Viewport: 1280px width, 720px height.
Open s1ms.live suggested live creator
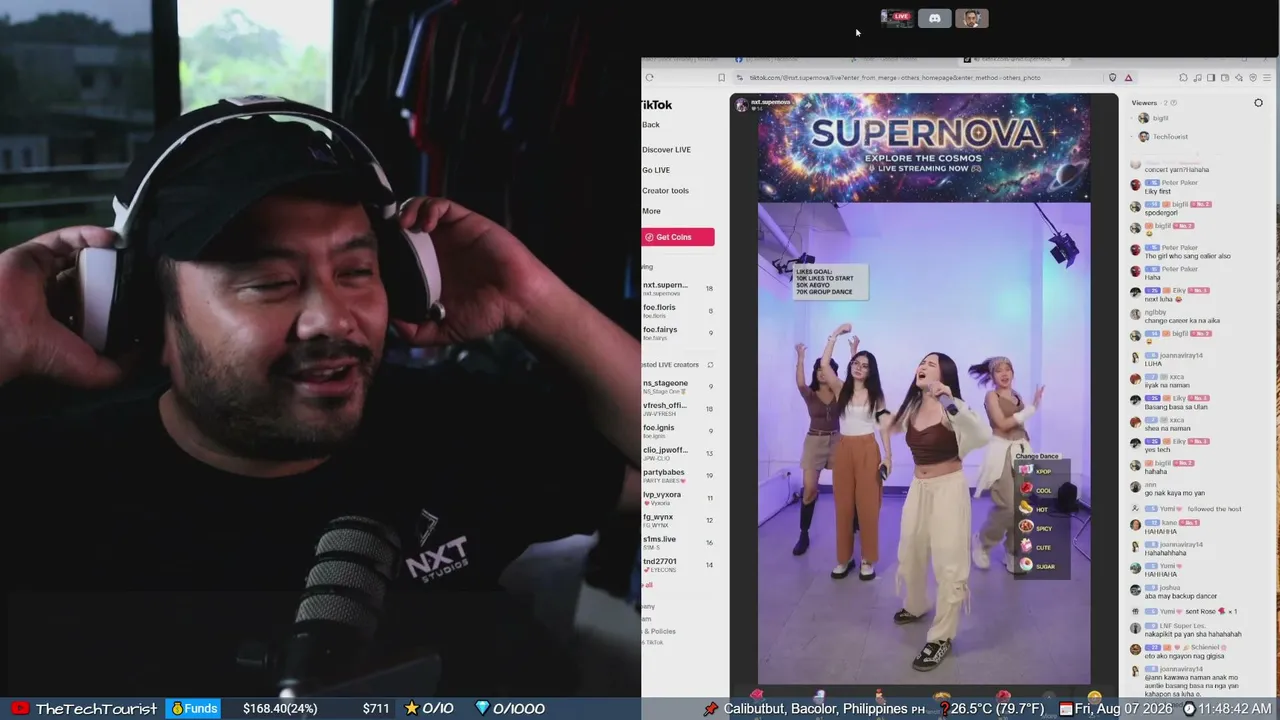click(678, 542)
